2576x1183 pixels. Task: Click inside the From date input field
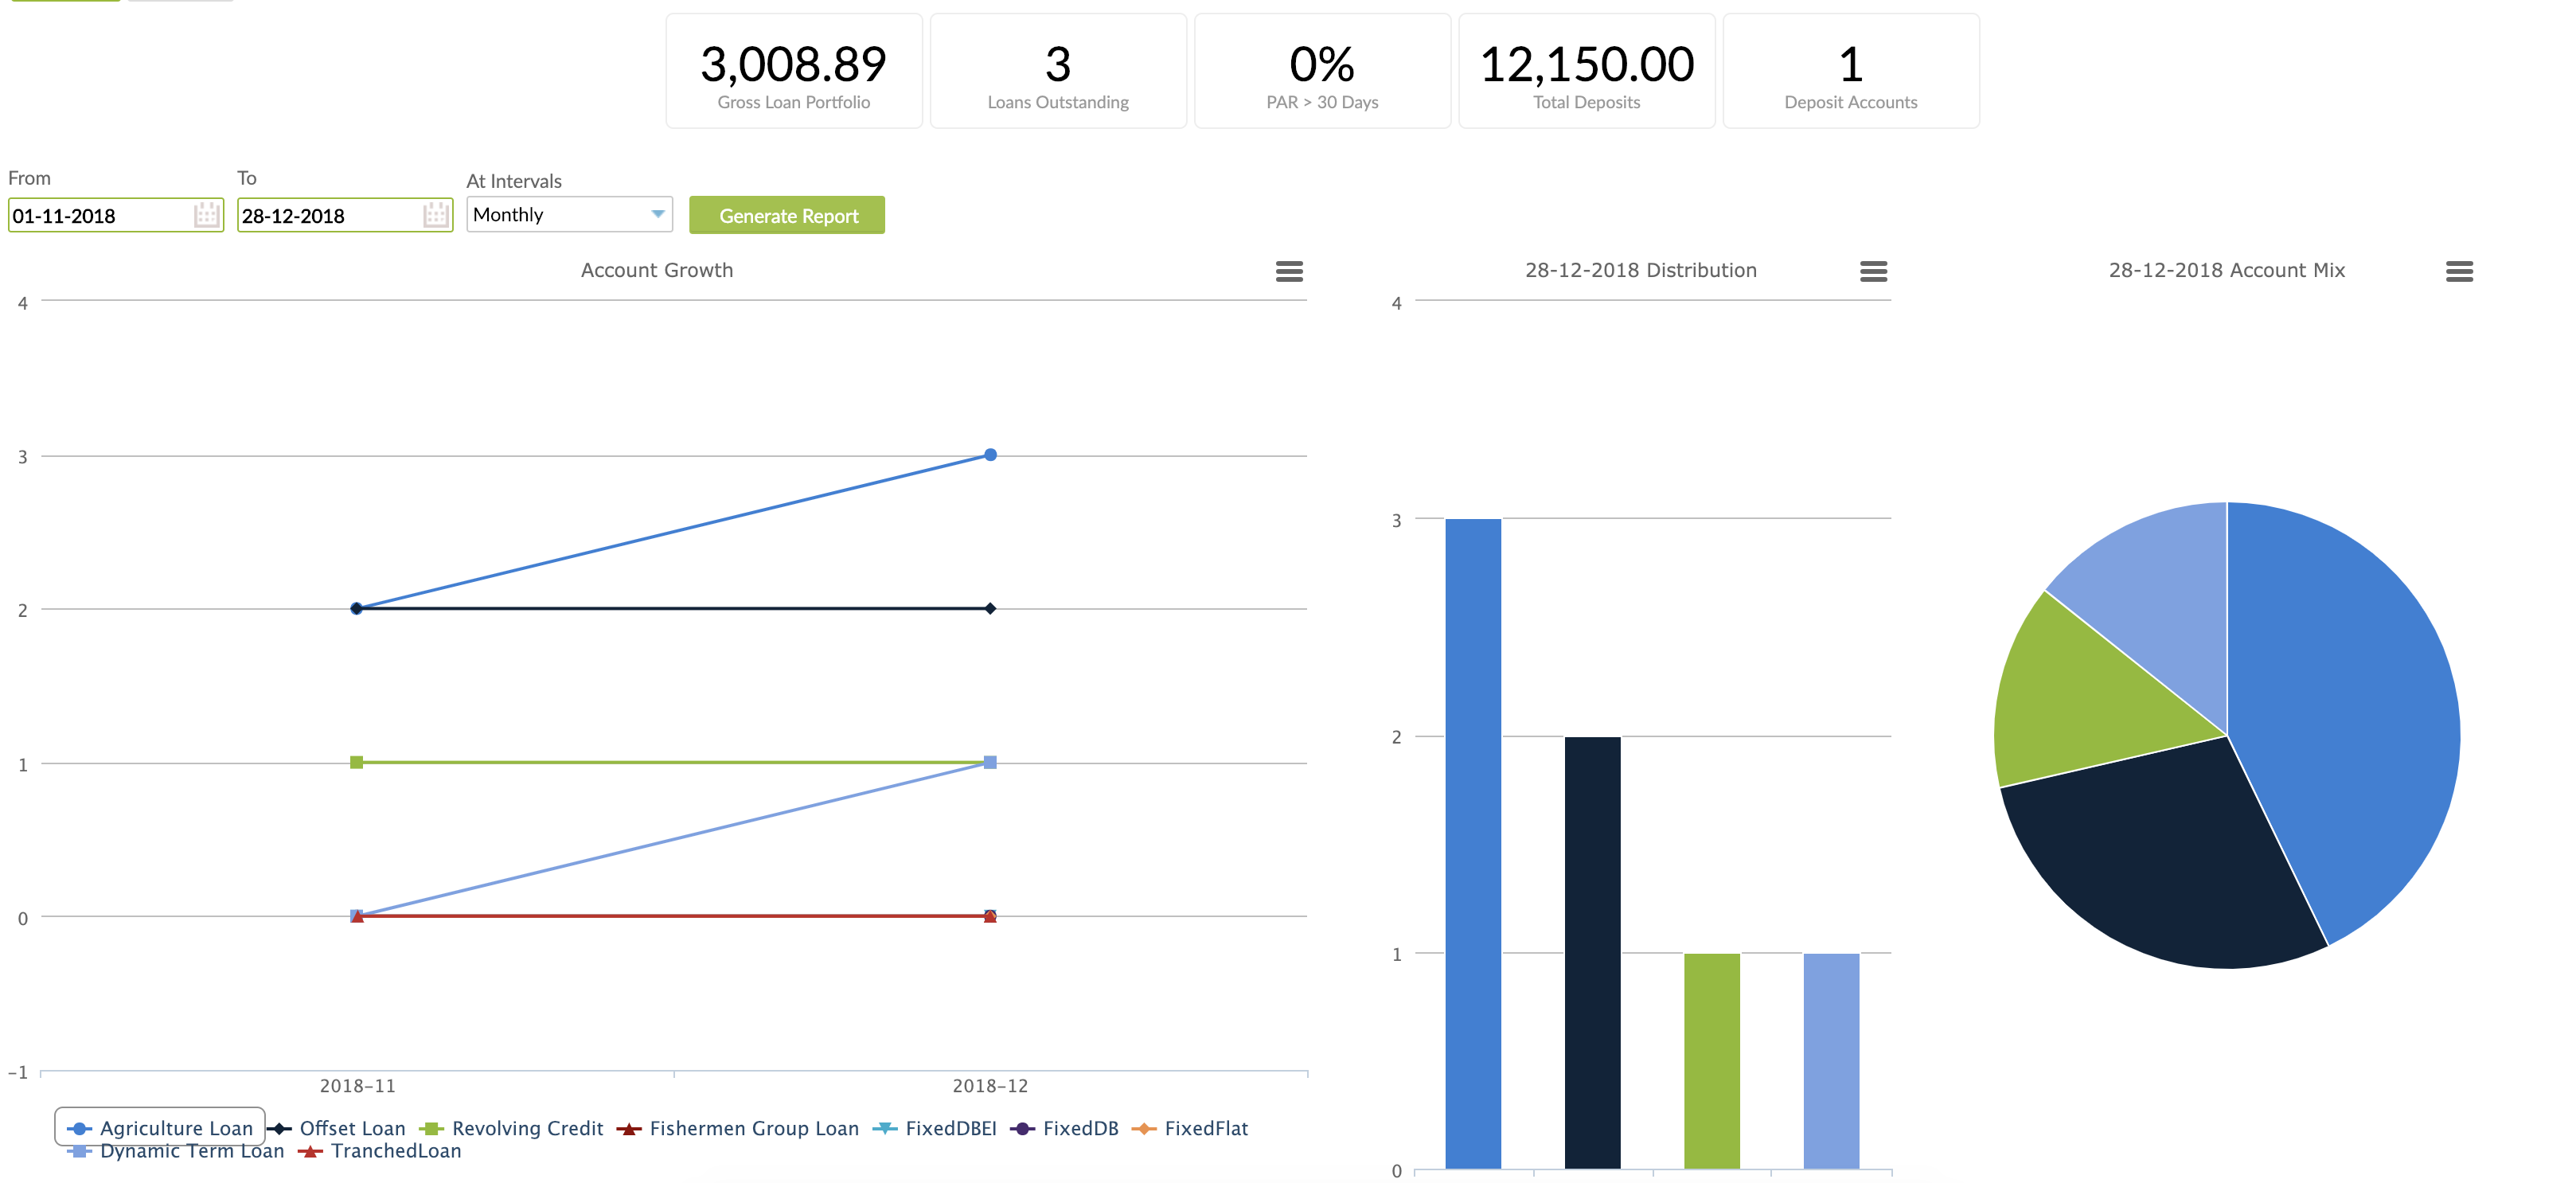pos(100,215)
